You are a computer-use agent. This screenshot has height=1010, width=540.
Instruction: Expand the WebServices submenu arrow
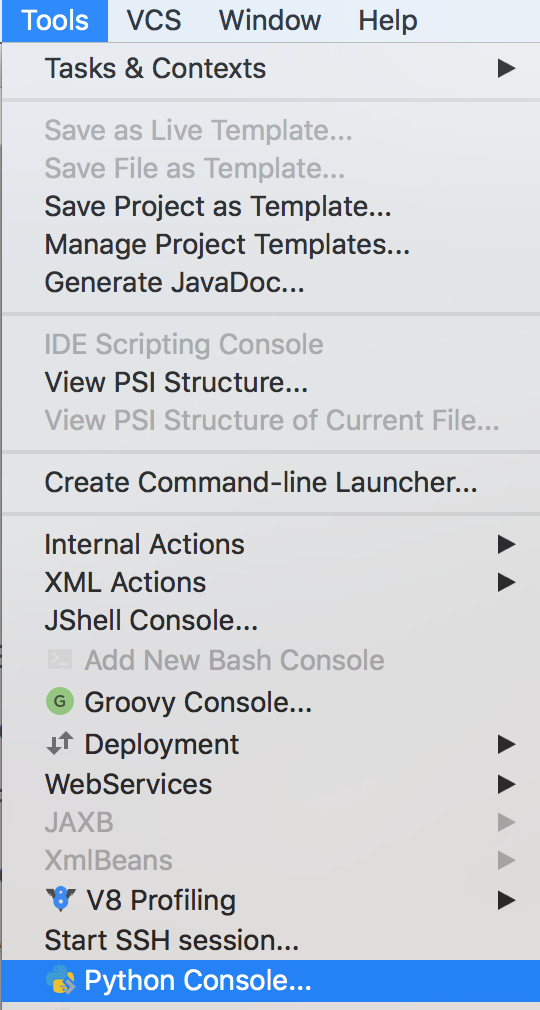506,784
